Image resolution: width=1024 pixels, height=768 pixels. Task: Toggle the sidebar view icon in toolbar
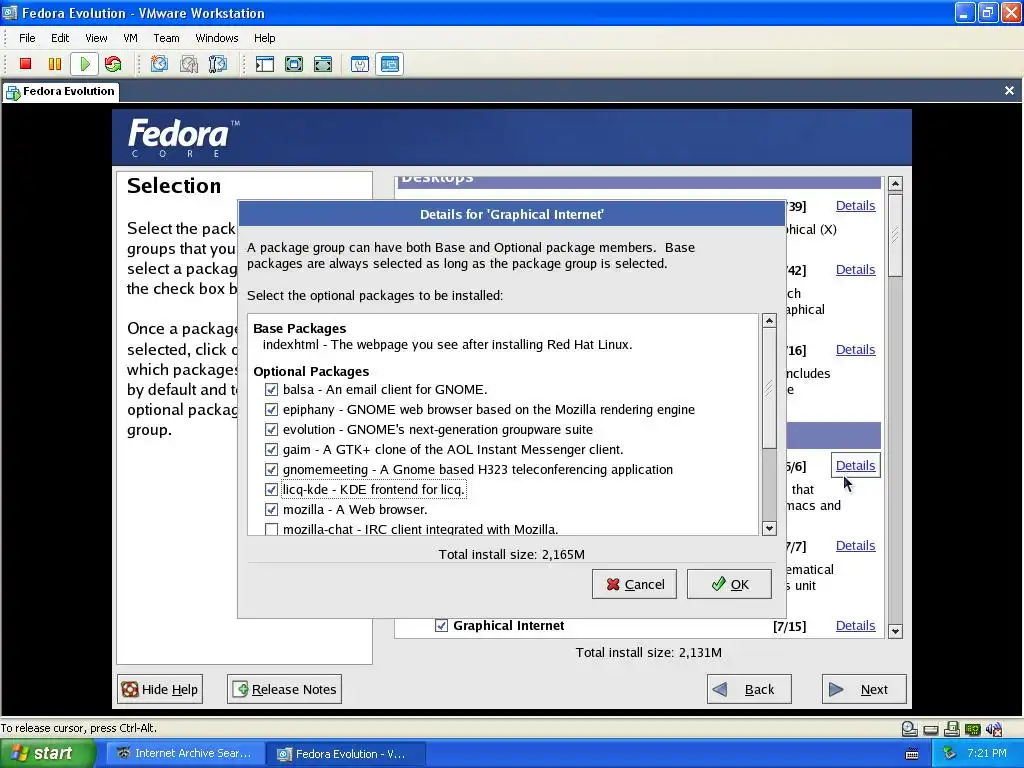[264, 63]
